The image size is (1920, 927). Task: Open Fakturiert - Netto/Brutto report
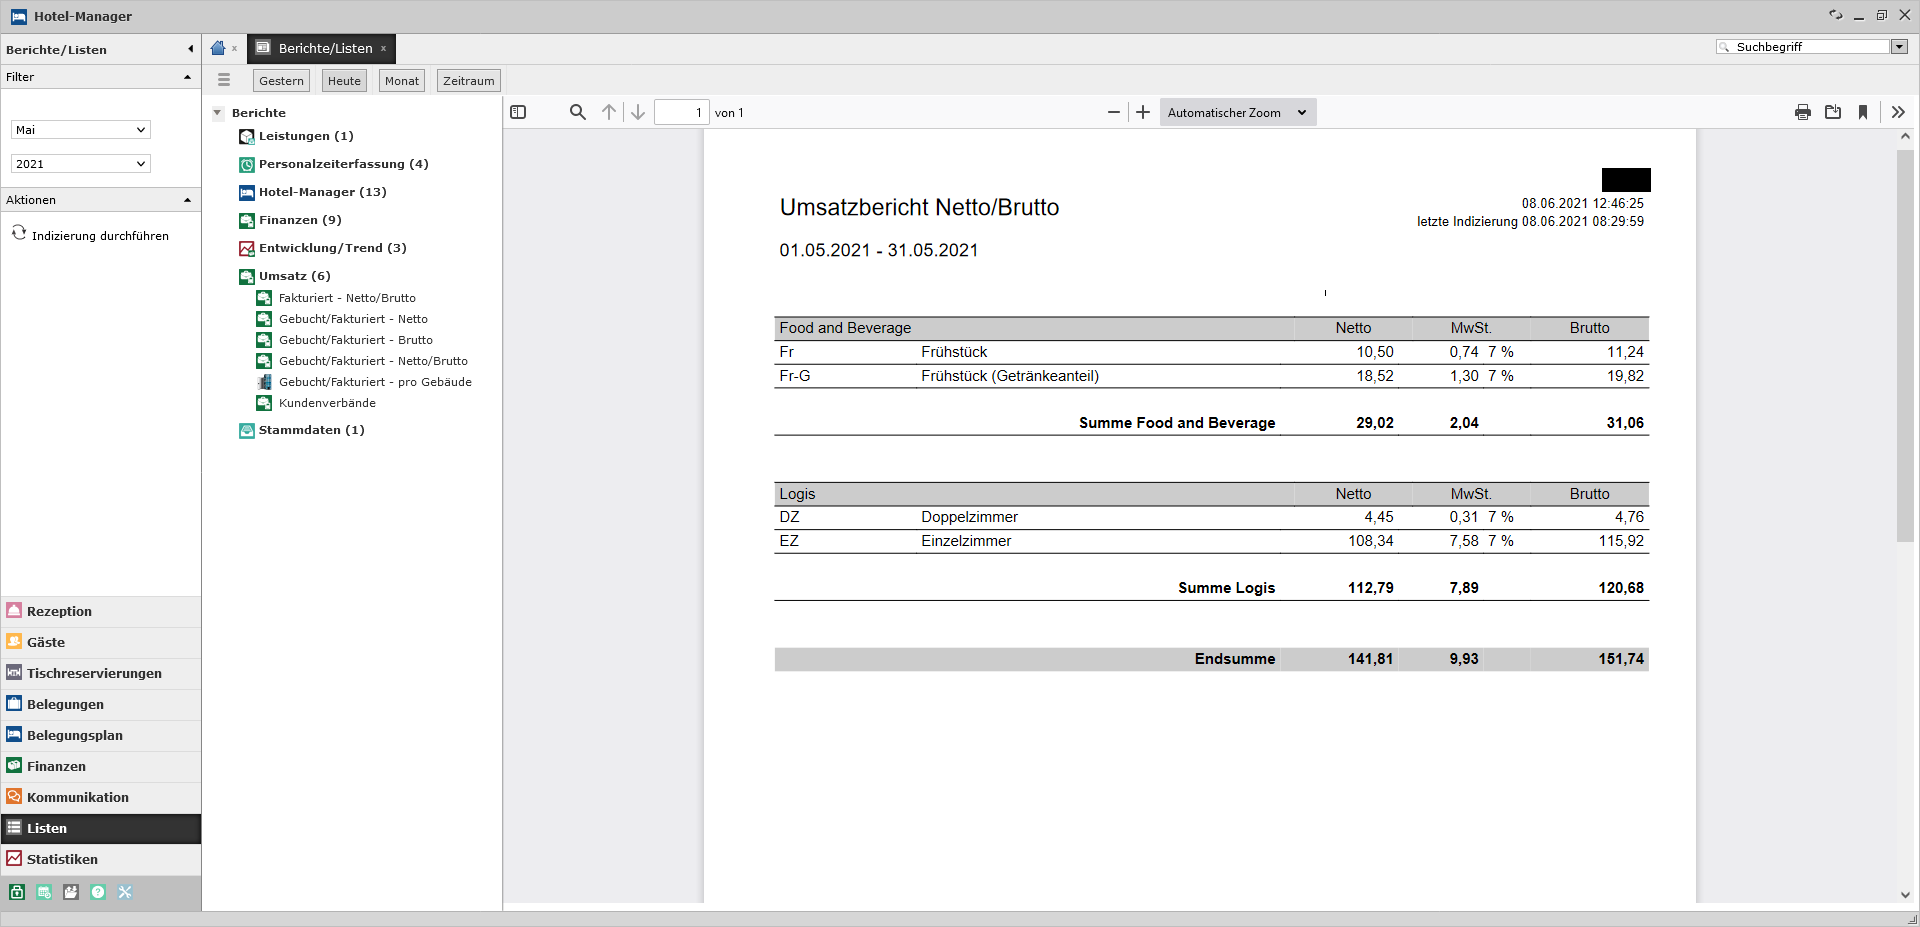click(x=347, y=298)
